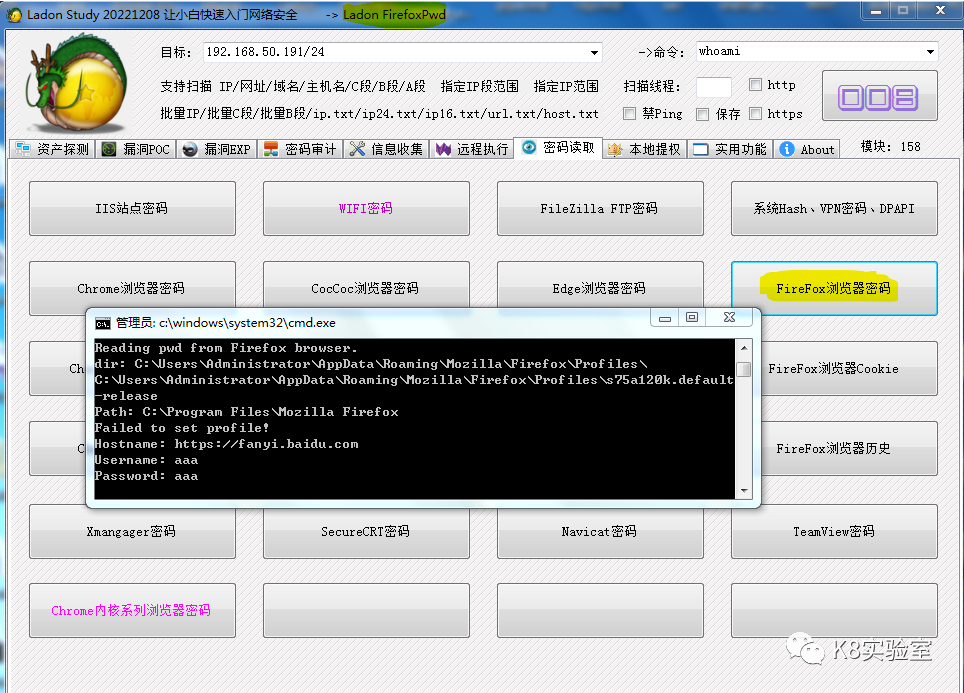Close the cmd.exe window

pos(730,317)
